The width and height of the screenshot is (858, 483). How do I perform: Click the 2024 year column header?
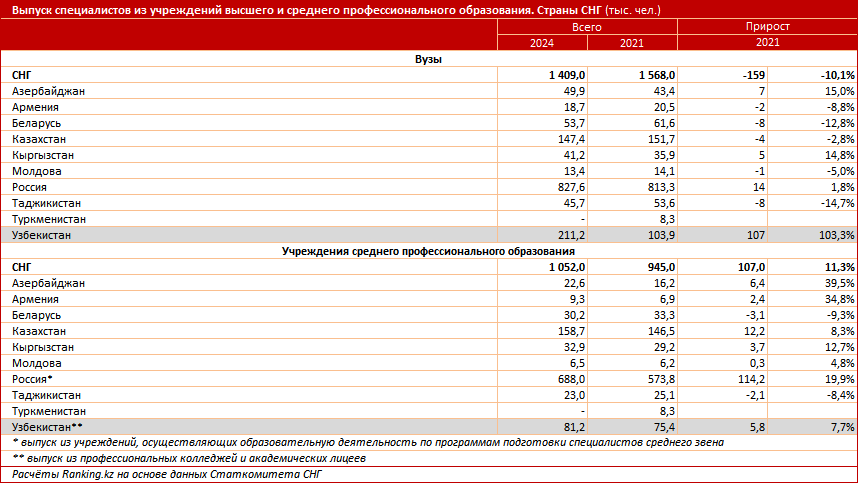542,43
